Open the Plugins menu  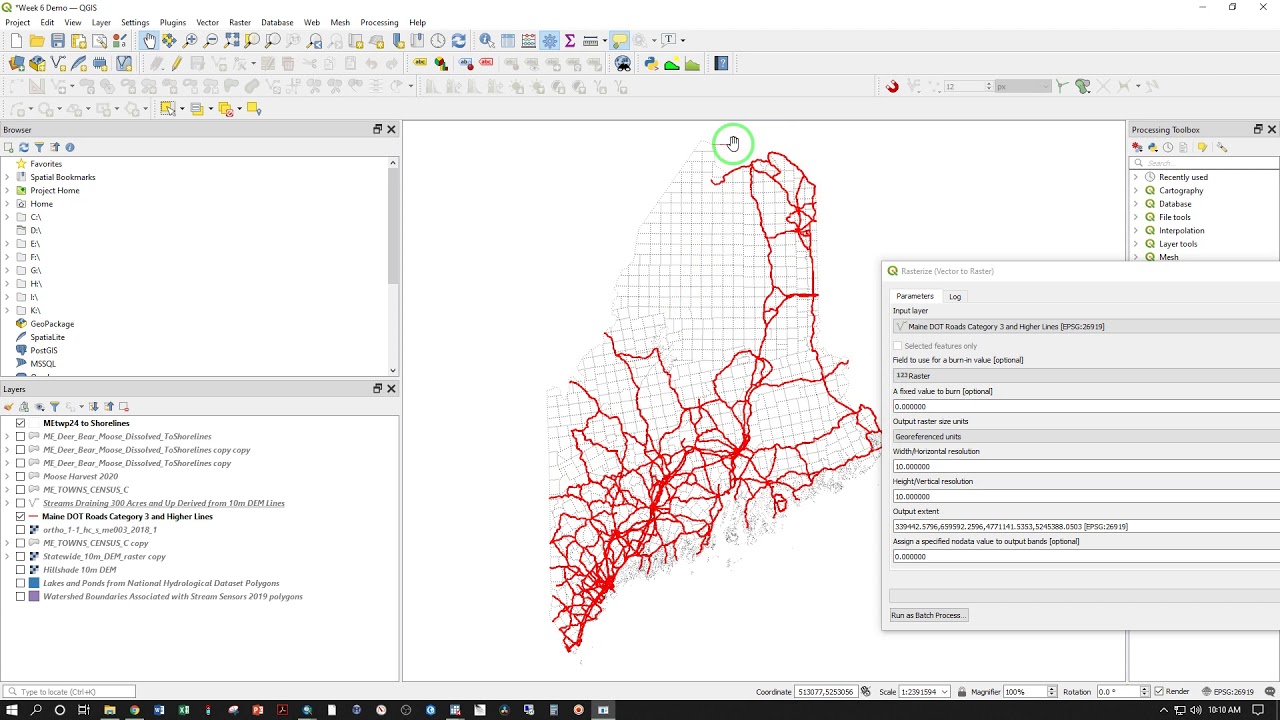[173, 22]
